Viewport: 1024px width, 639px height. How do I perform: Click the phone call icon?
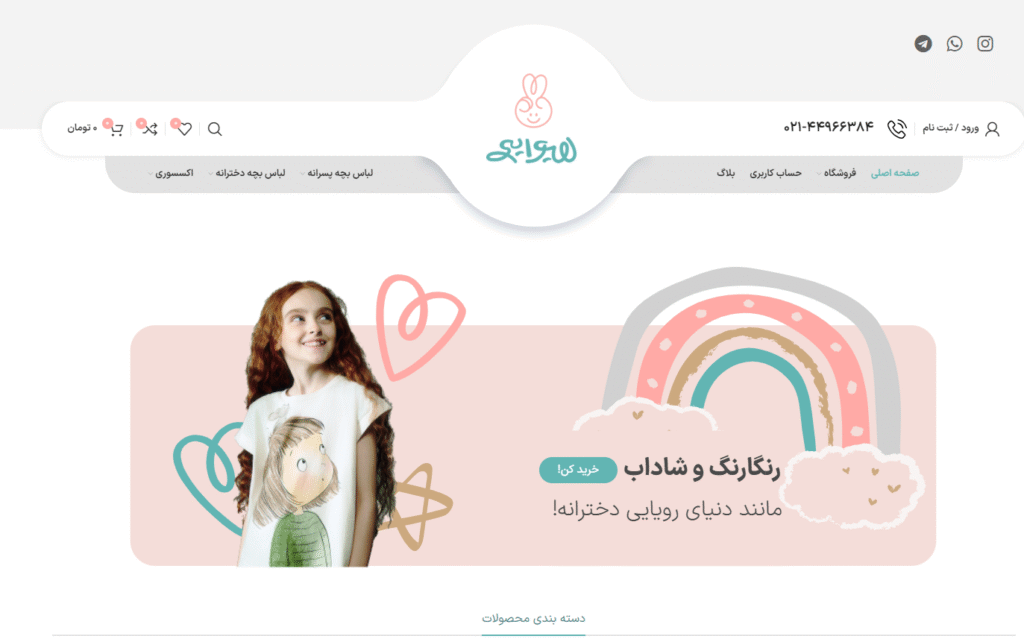[897, 129]
